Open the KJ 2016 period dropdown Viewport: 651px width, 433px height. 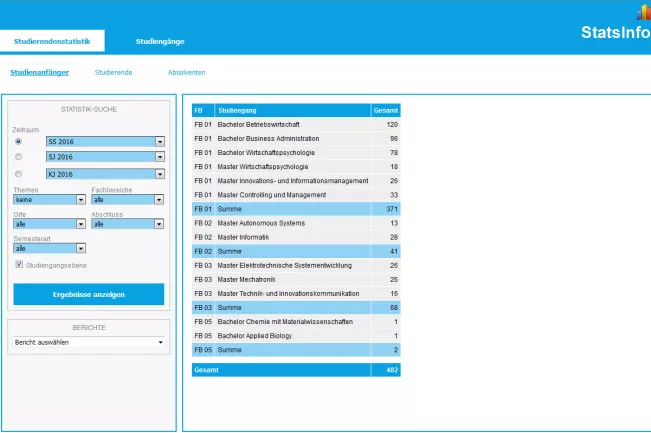coord(160,174)
